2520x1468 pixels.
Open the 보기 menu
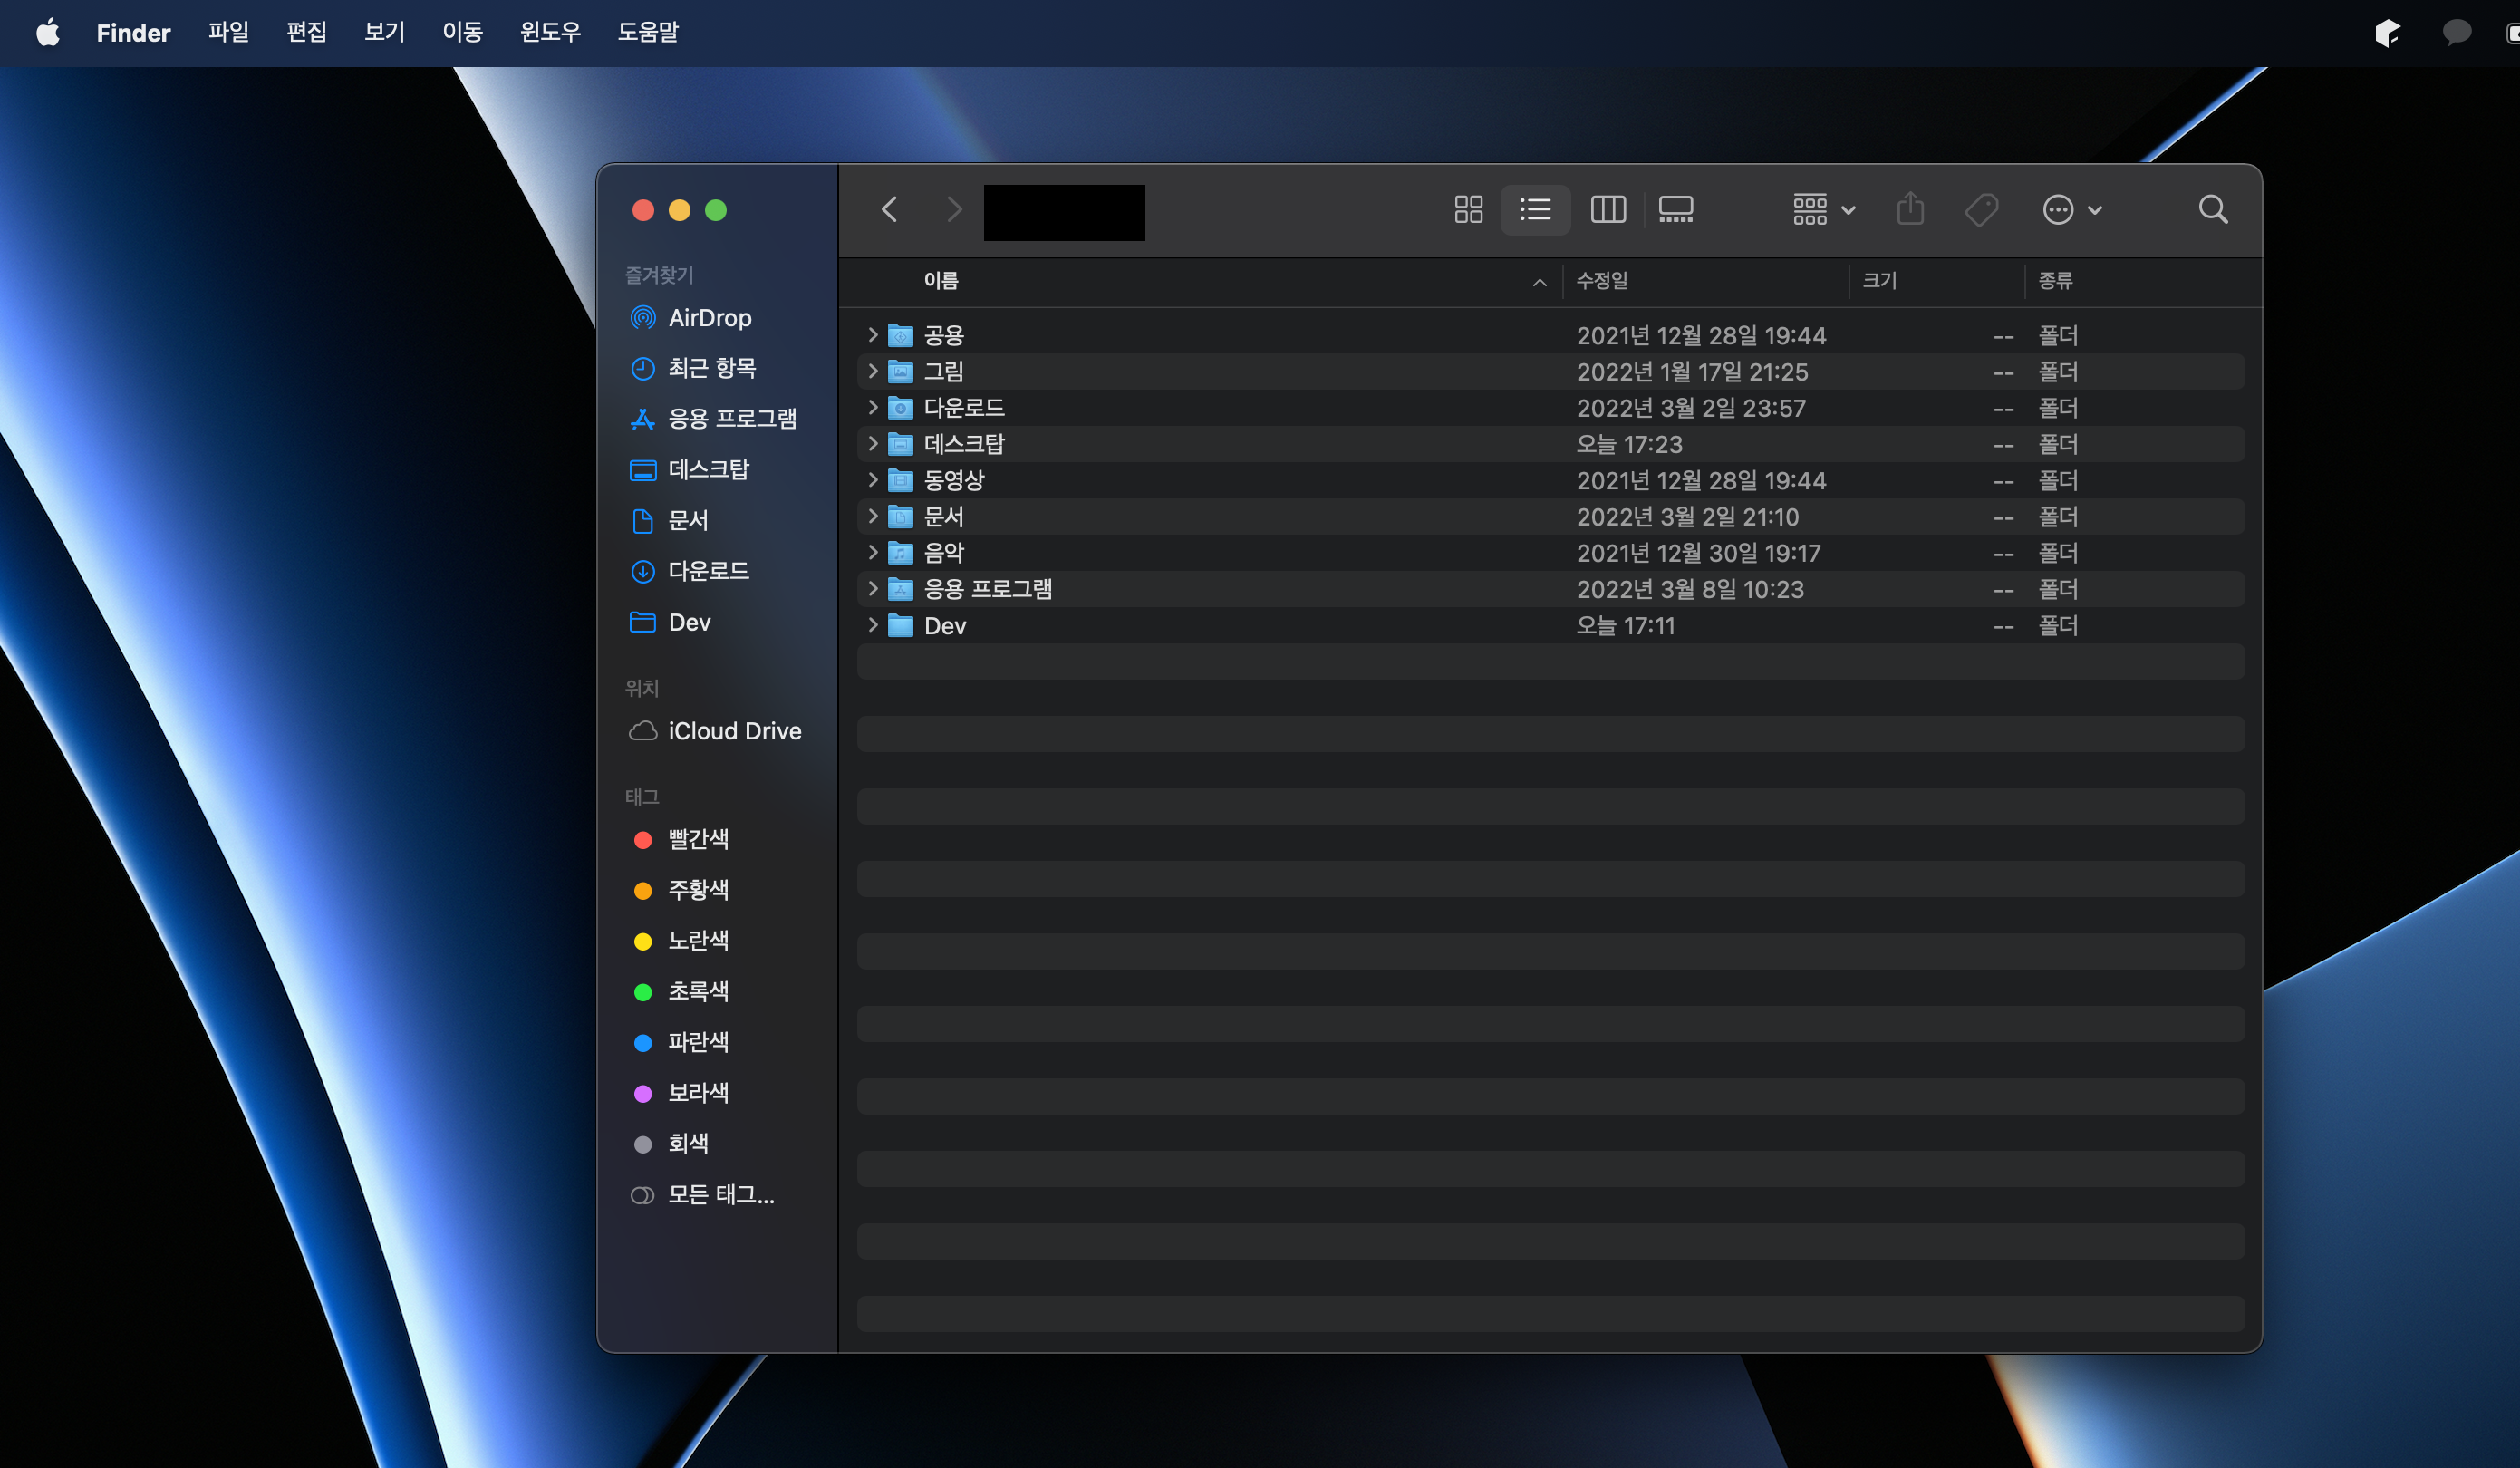pos(384,32)
